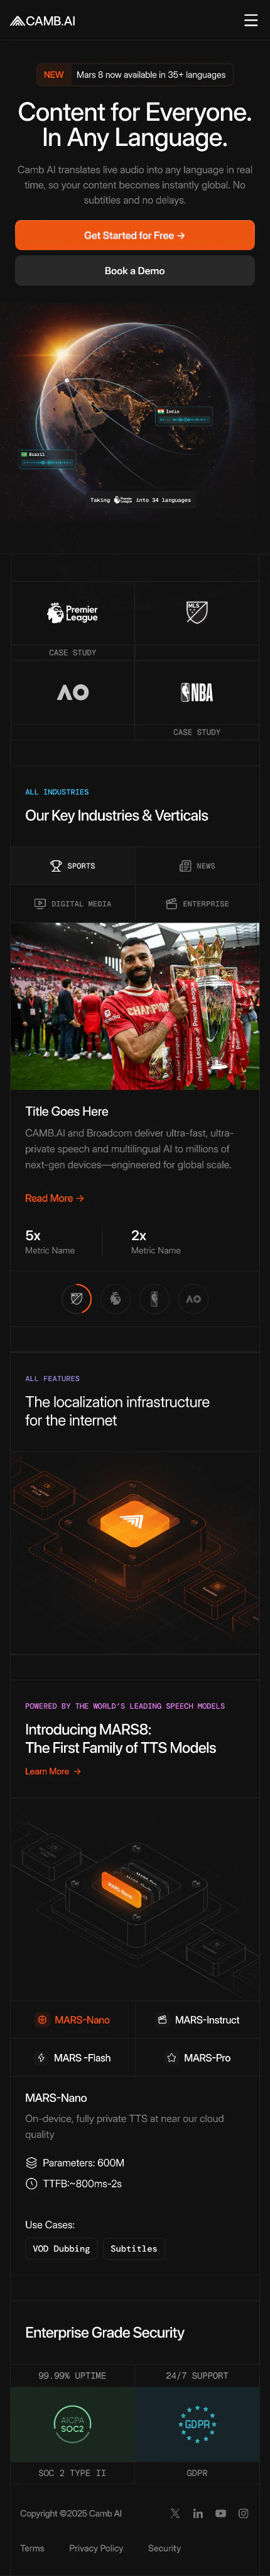270x2576 pixels.
Task: Select the NEWS tab
Action: [197, 866]
